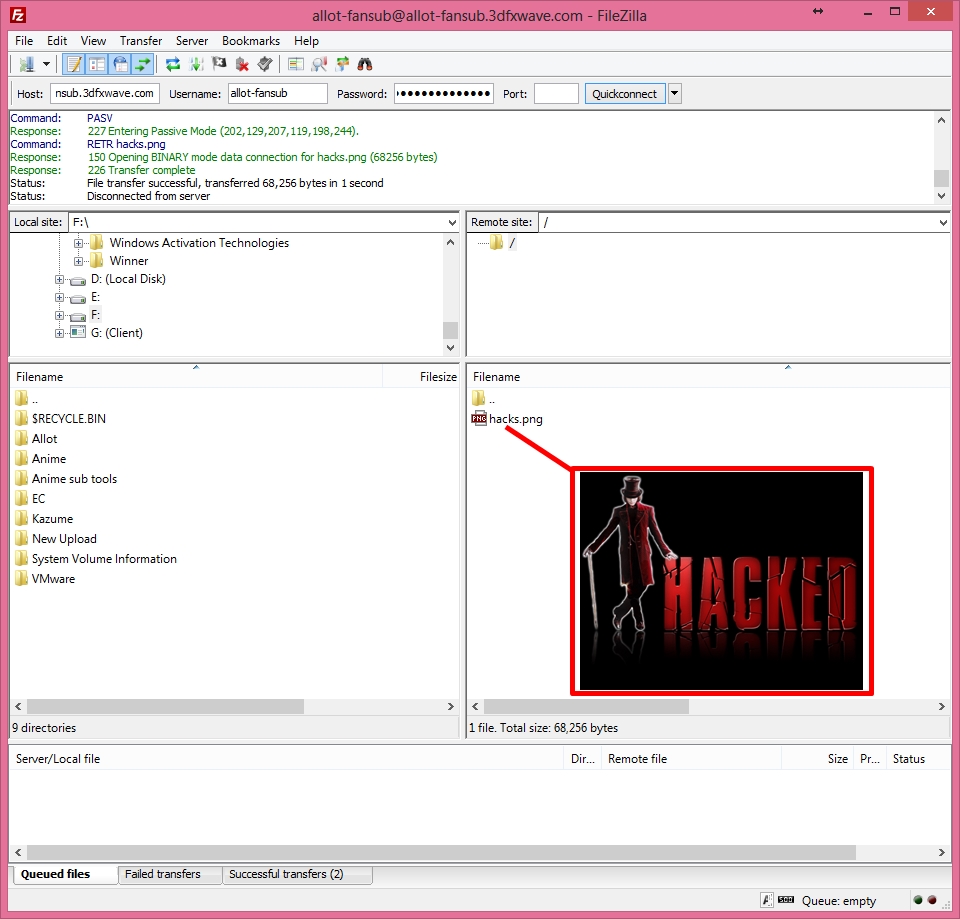The image size is (960, 919).
Task: Select hacks.png in the remote file list
Action: pos(516,419)
